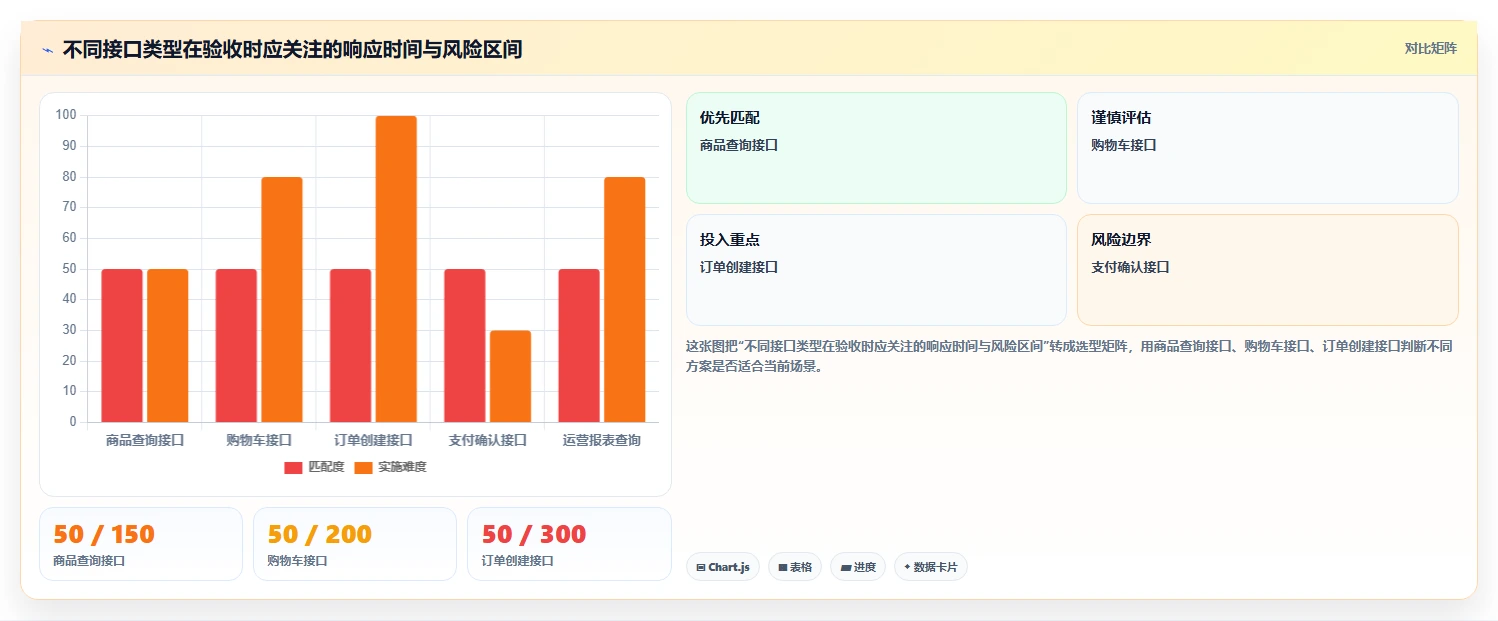Select the 表格 tag chip
The image size is (1498, 621).
click(795, 567)
